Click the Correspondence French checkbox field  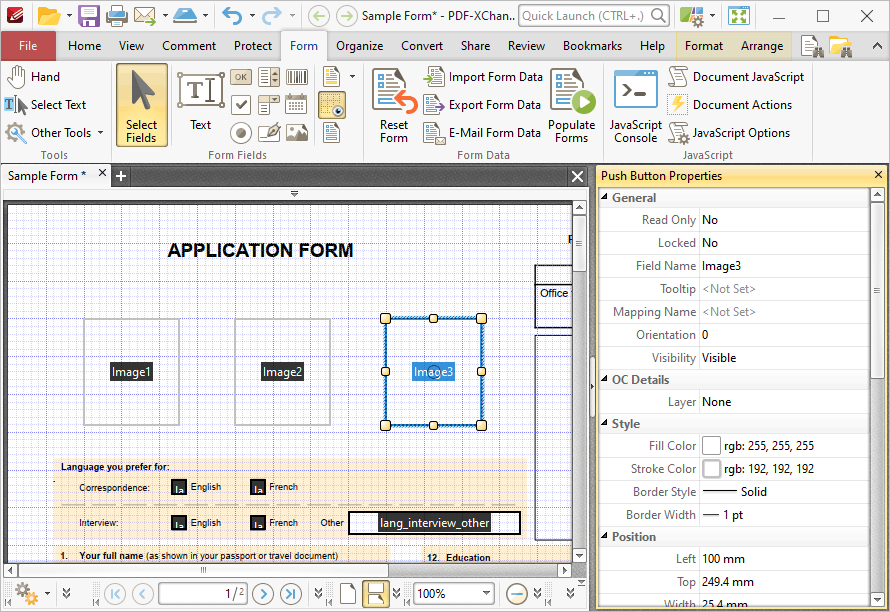(x=258, y=487)
